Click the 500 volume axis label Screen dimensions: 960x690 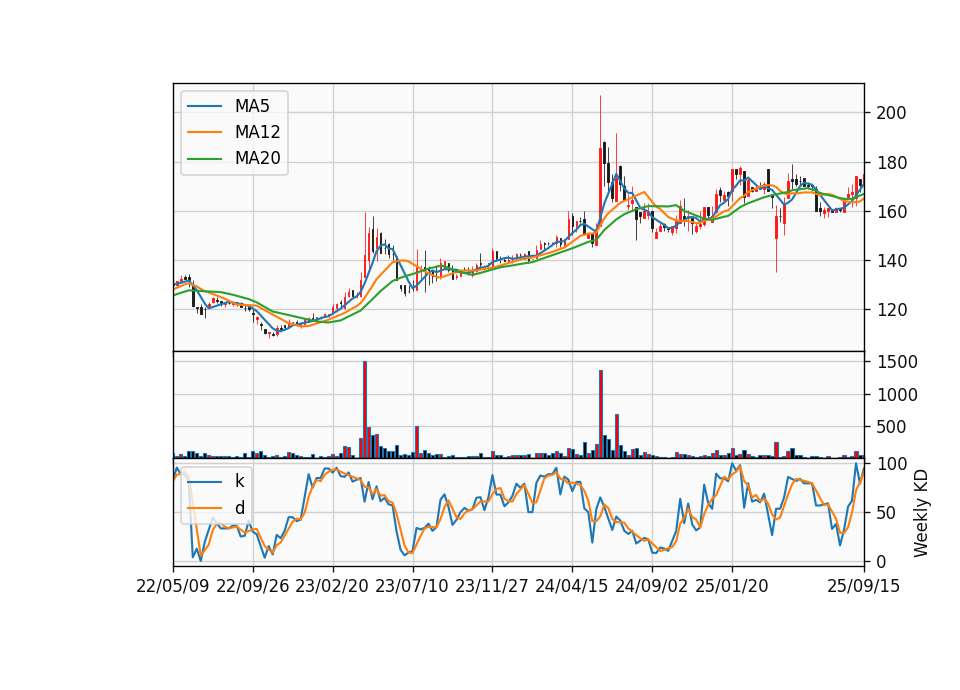pos(891,427)
